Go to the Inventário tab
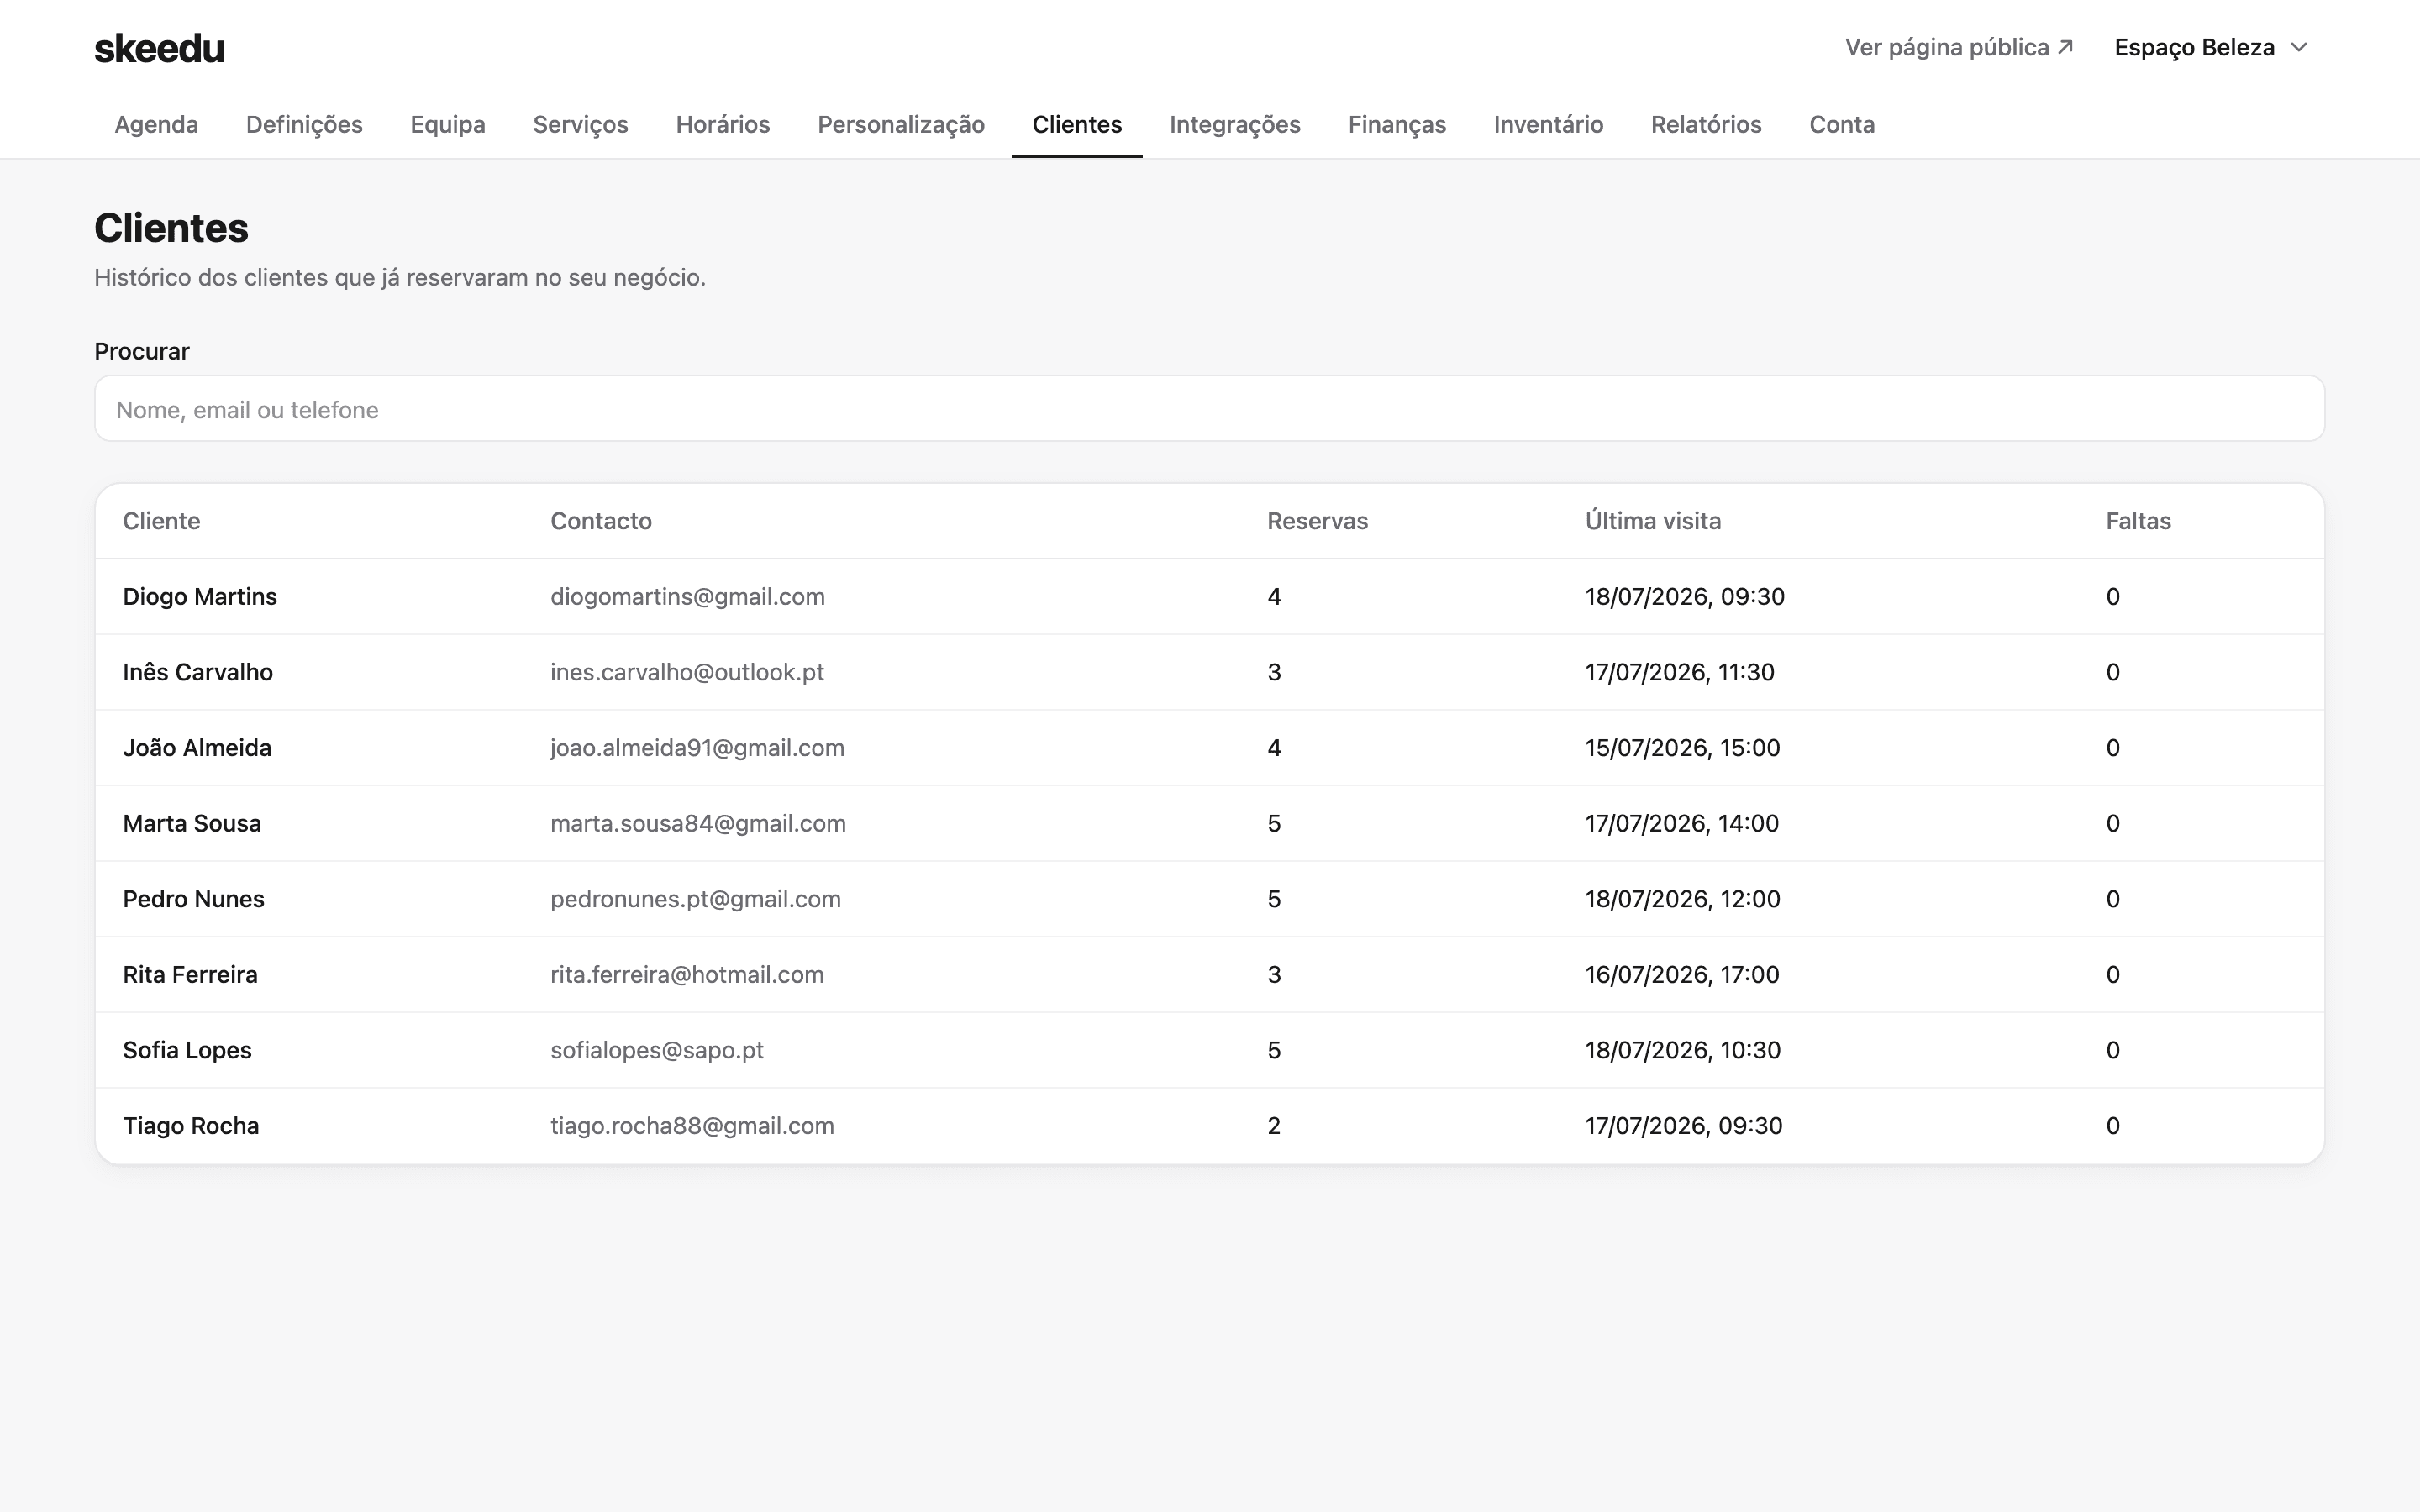 (x=1548, y=124)
